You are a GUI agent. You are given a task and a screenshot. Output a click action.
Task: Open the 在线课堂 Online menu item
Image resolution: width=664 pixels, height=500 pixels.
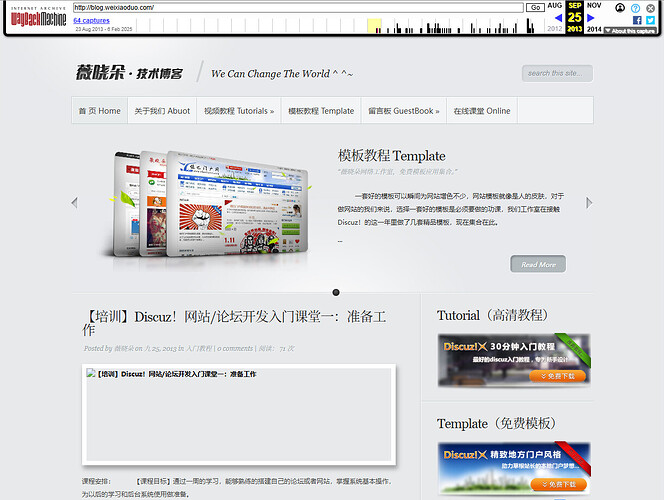(x=482, y=111)
